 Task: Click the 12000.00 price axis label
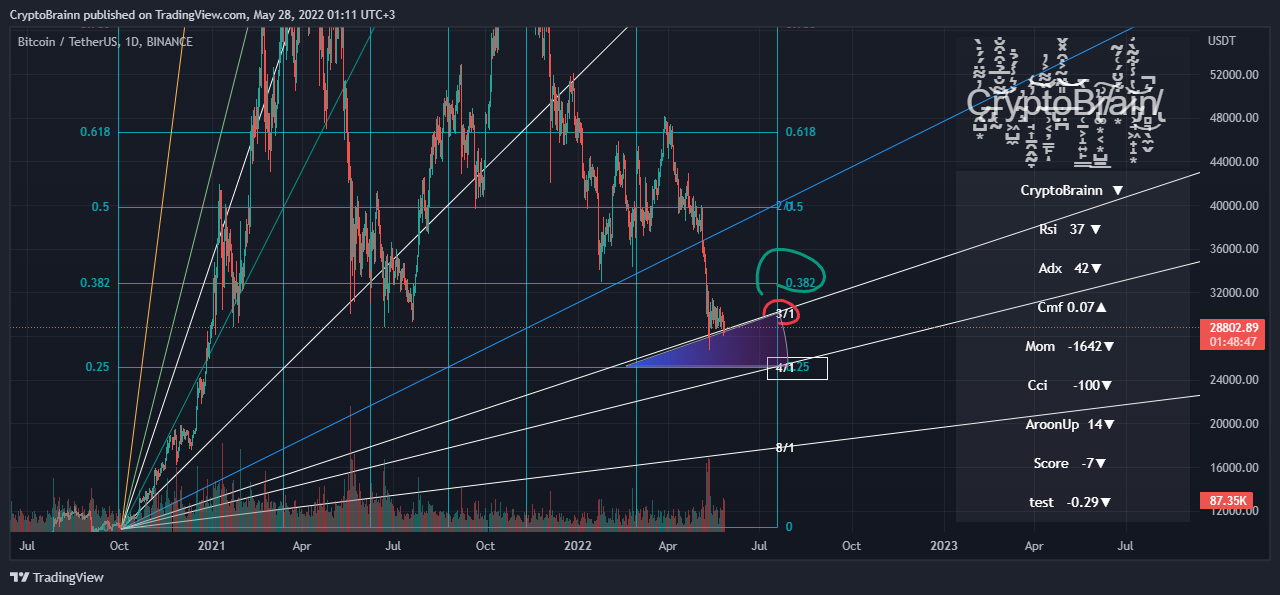(x=1232, y=511)
